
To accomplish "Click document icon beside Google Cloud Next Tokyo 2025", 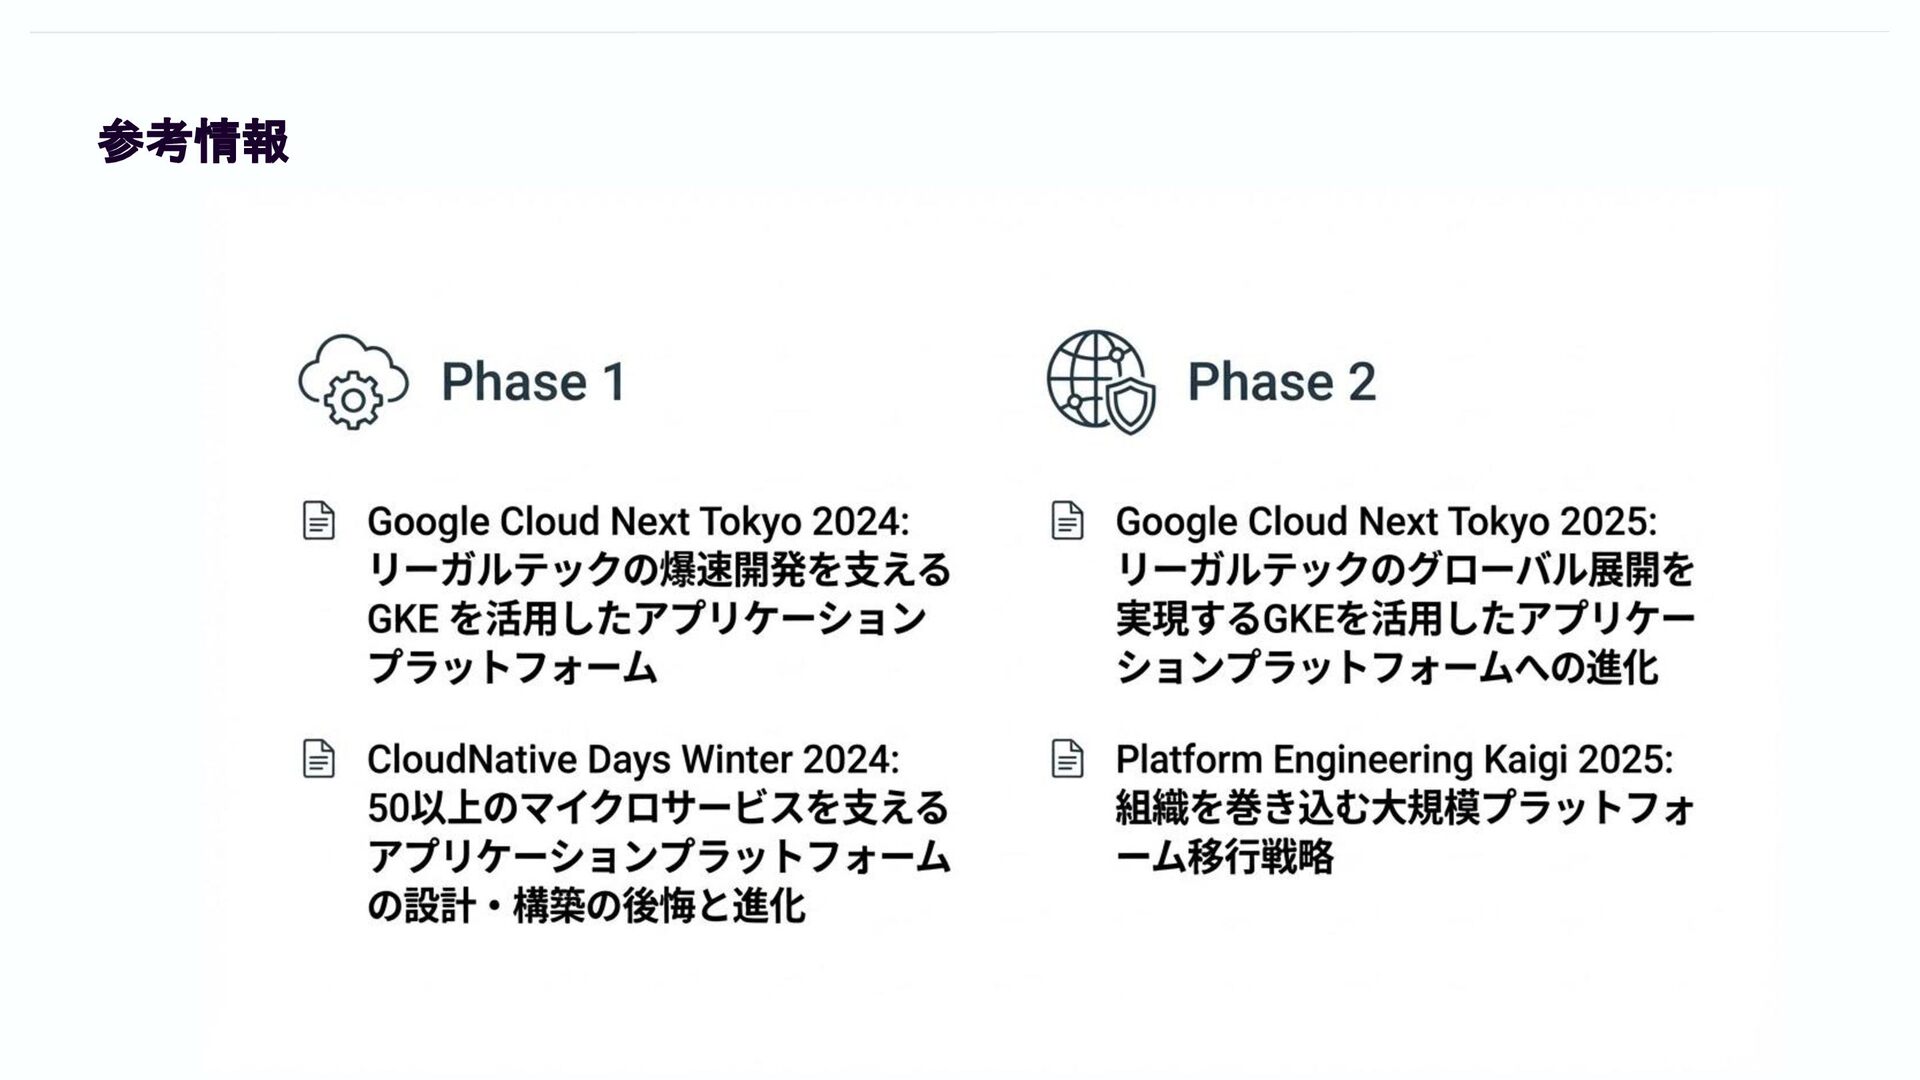I will click(1067, 521).
